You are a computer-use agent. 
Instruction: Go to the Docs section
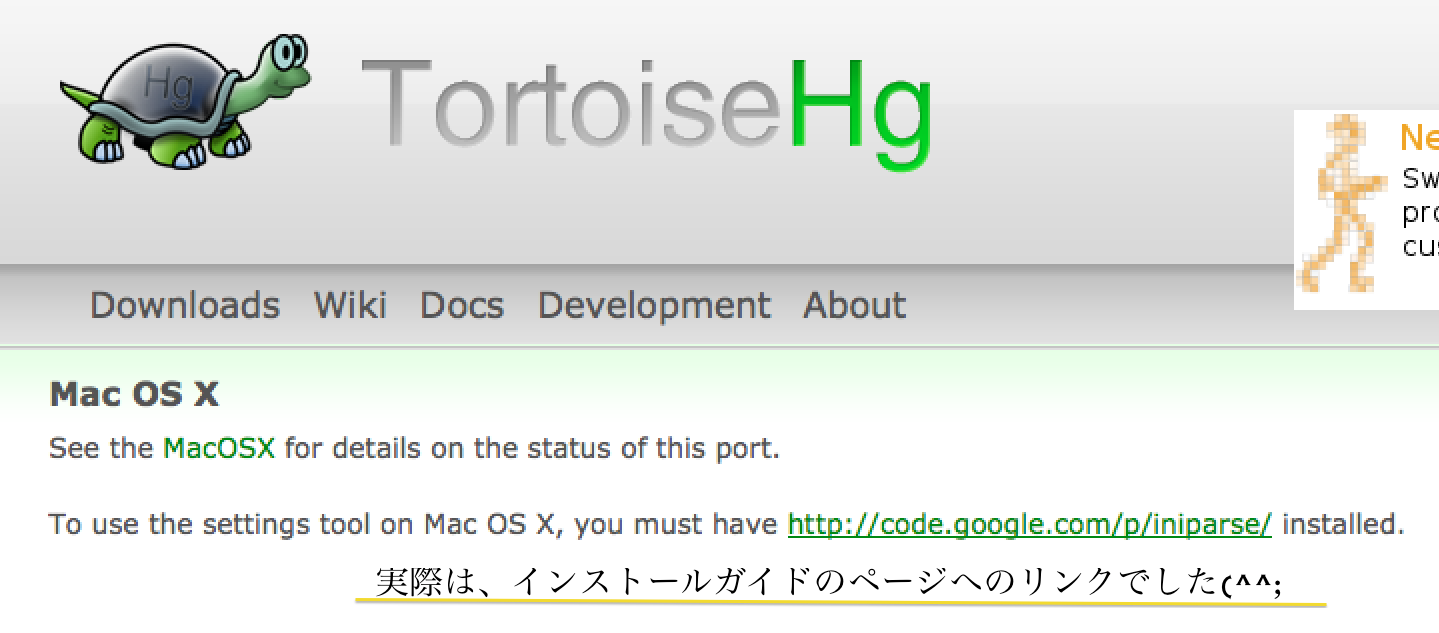(x=462, y=305)
